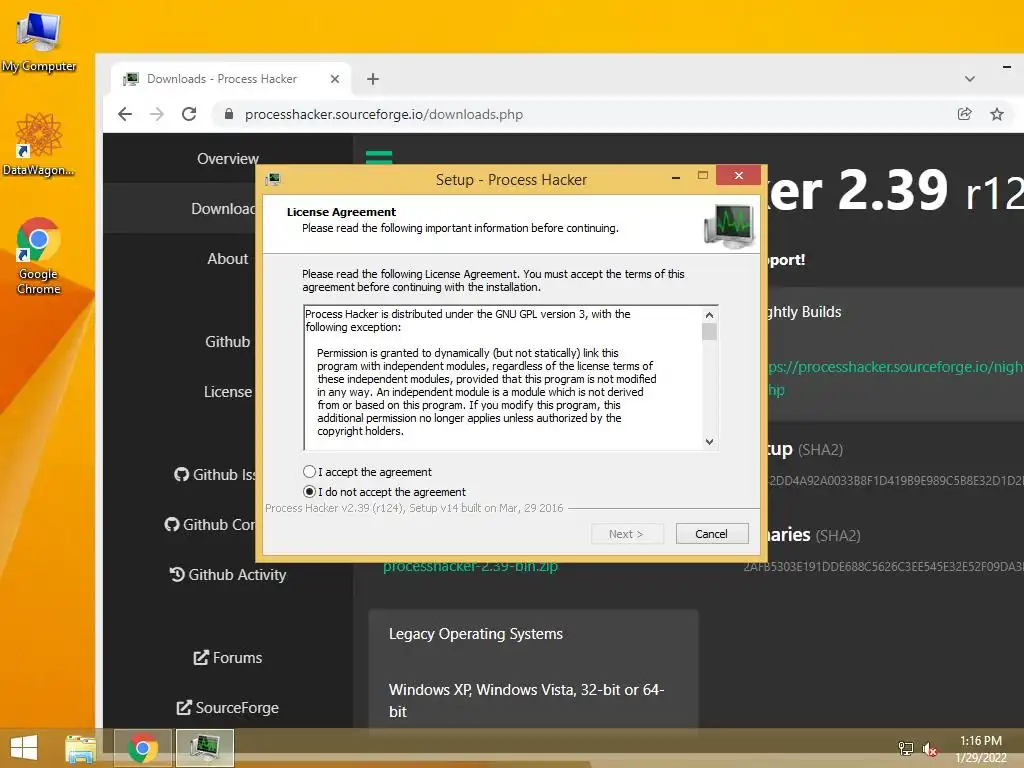Click Chrome forward navigation arrow
This screenshot has height=768, width=1024.
pyautogui.click(x=157, y=114)
